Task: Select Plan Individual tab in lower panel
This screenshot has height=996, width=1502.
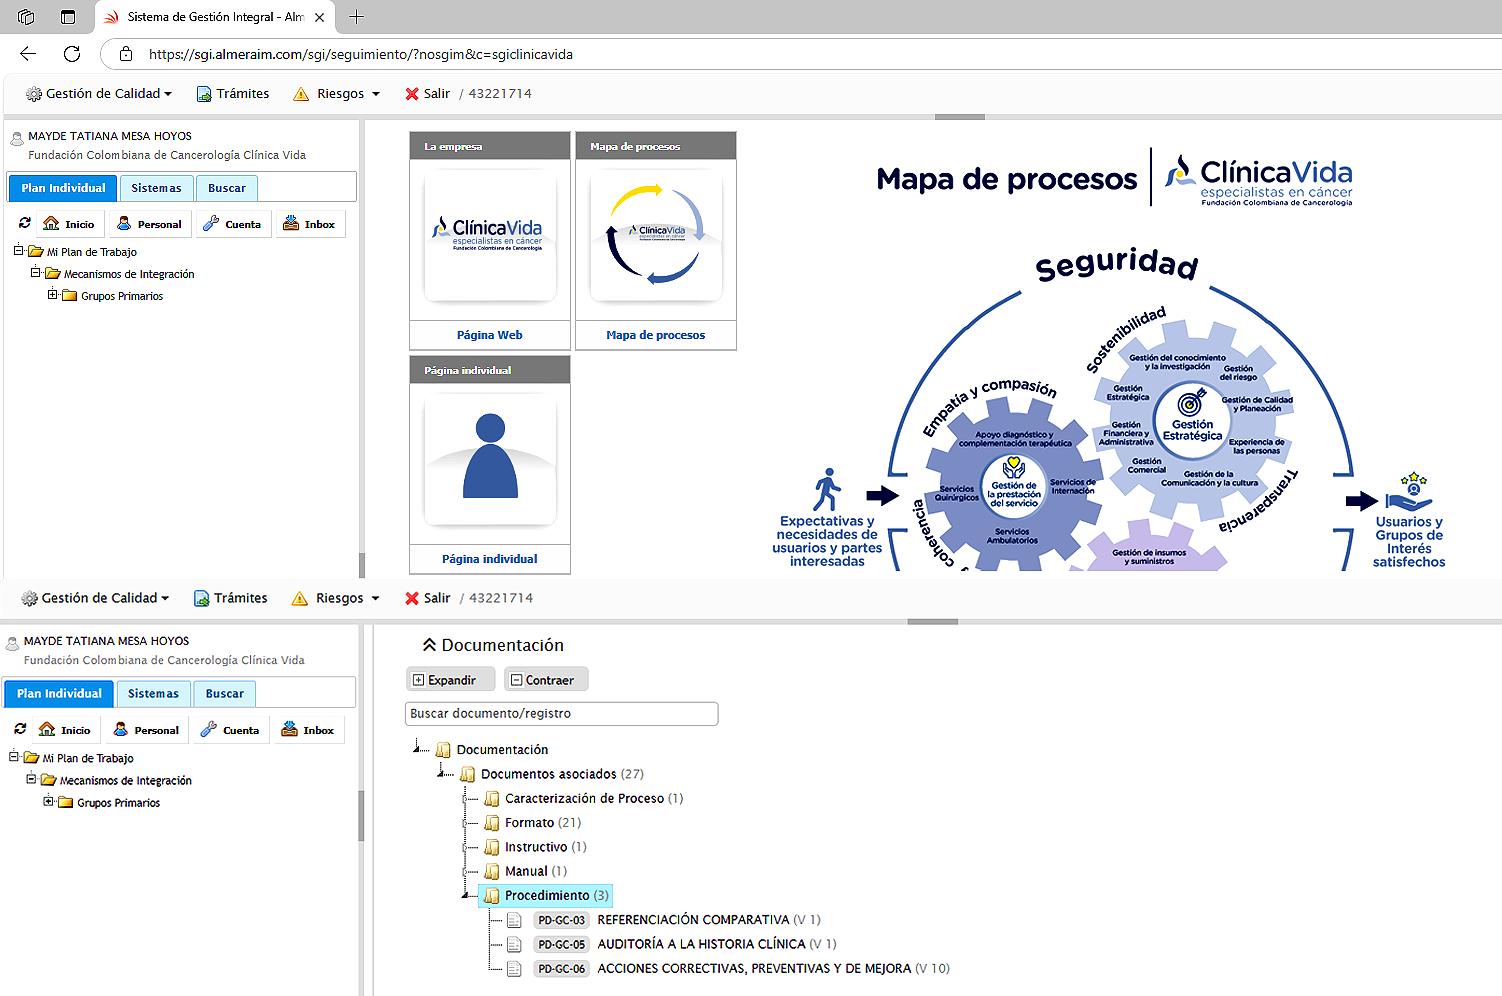Action: coord(59,693)
